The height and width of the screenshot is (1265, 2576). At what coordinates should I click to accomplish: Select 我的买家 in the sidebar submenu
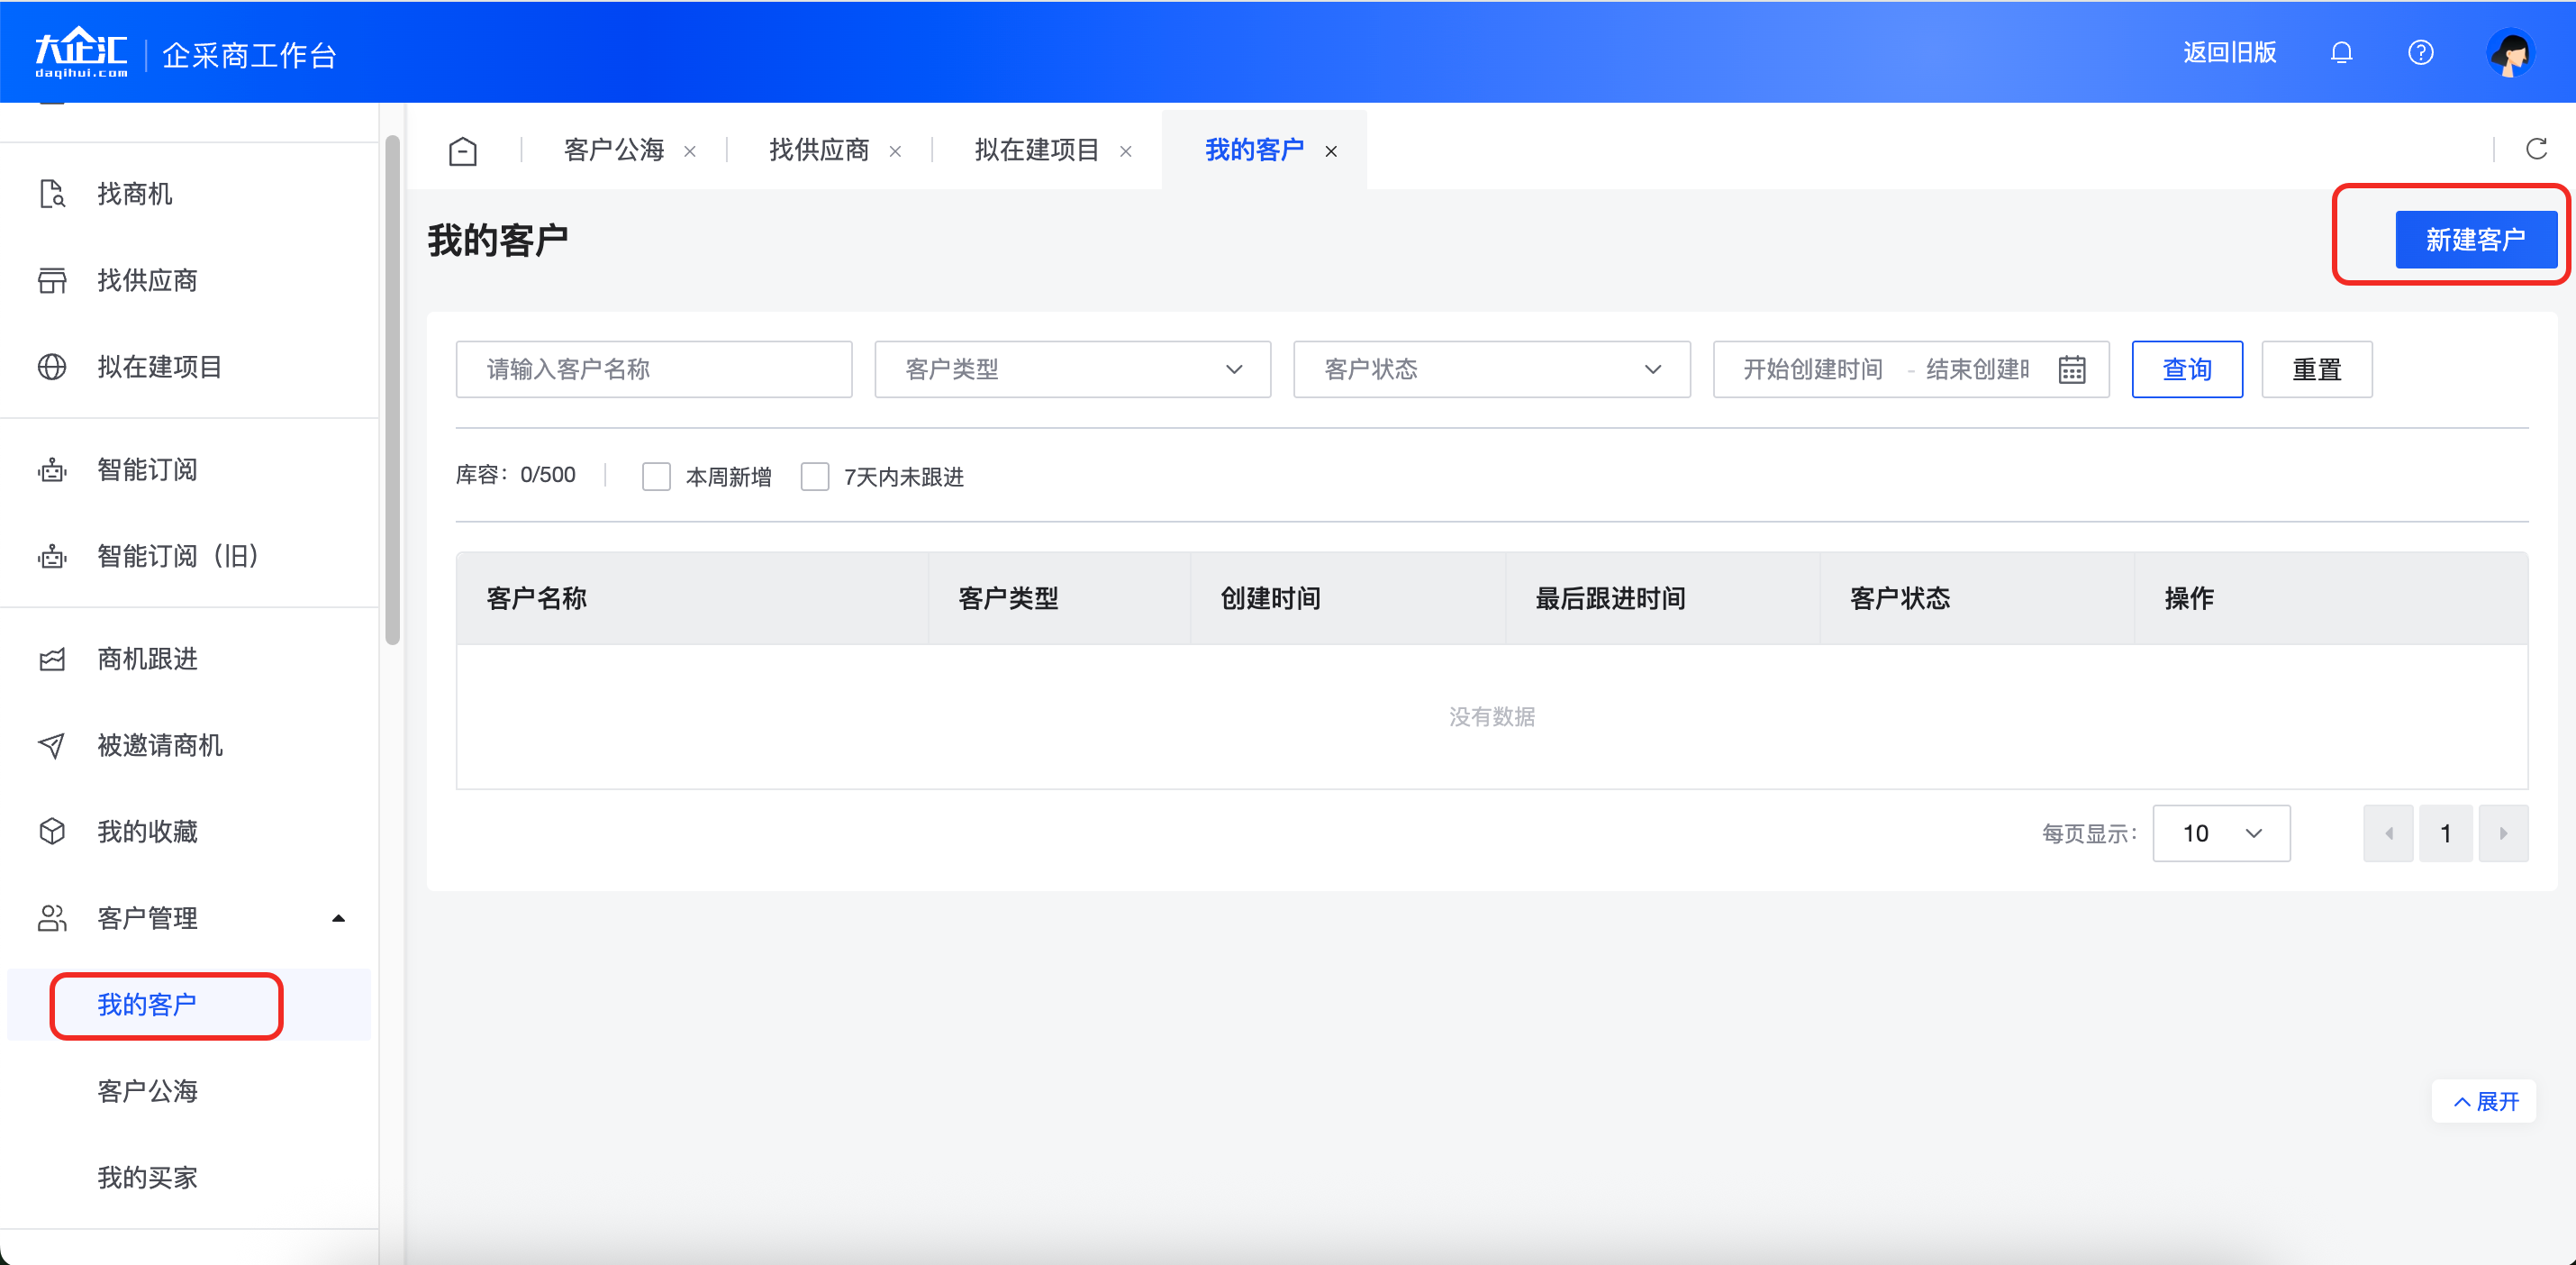click(x=147, y=1178)
